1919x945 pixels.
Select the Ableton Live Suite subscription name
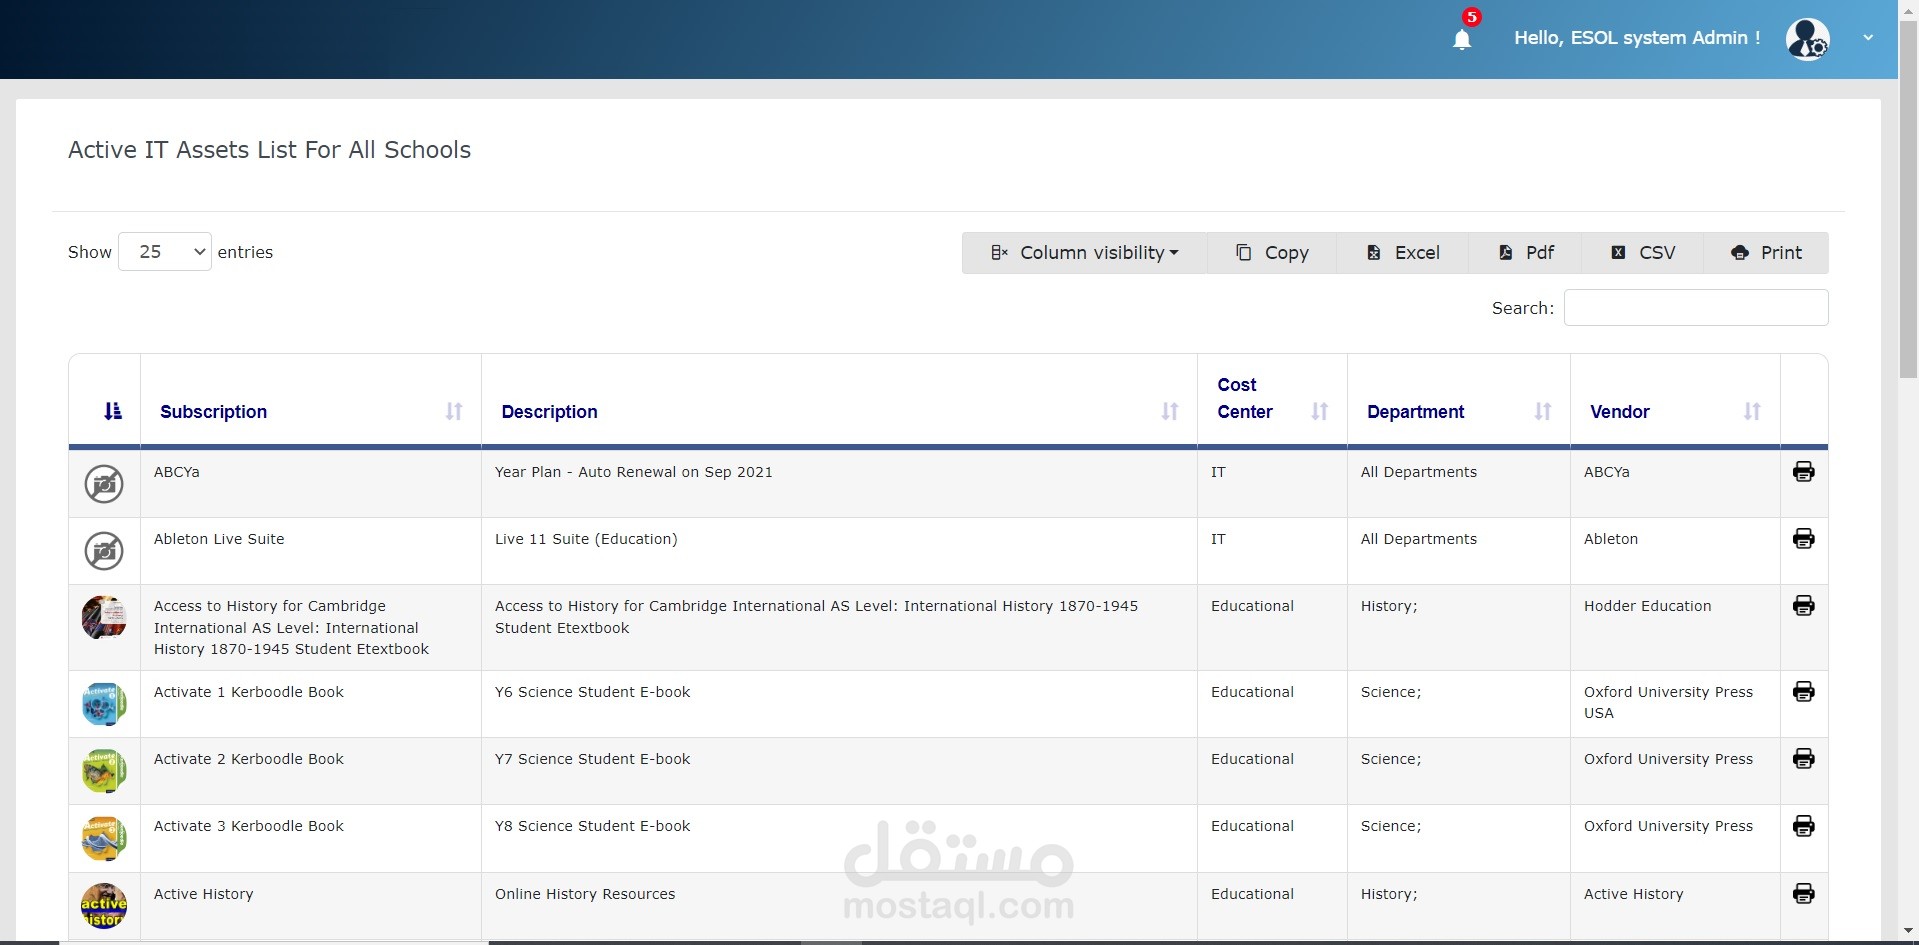(219, 539)
